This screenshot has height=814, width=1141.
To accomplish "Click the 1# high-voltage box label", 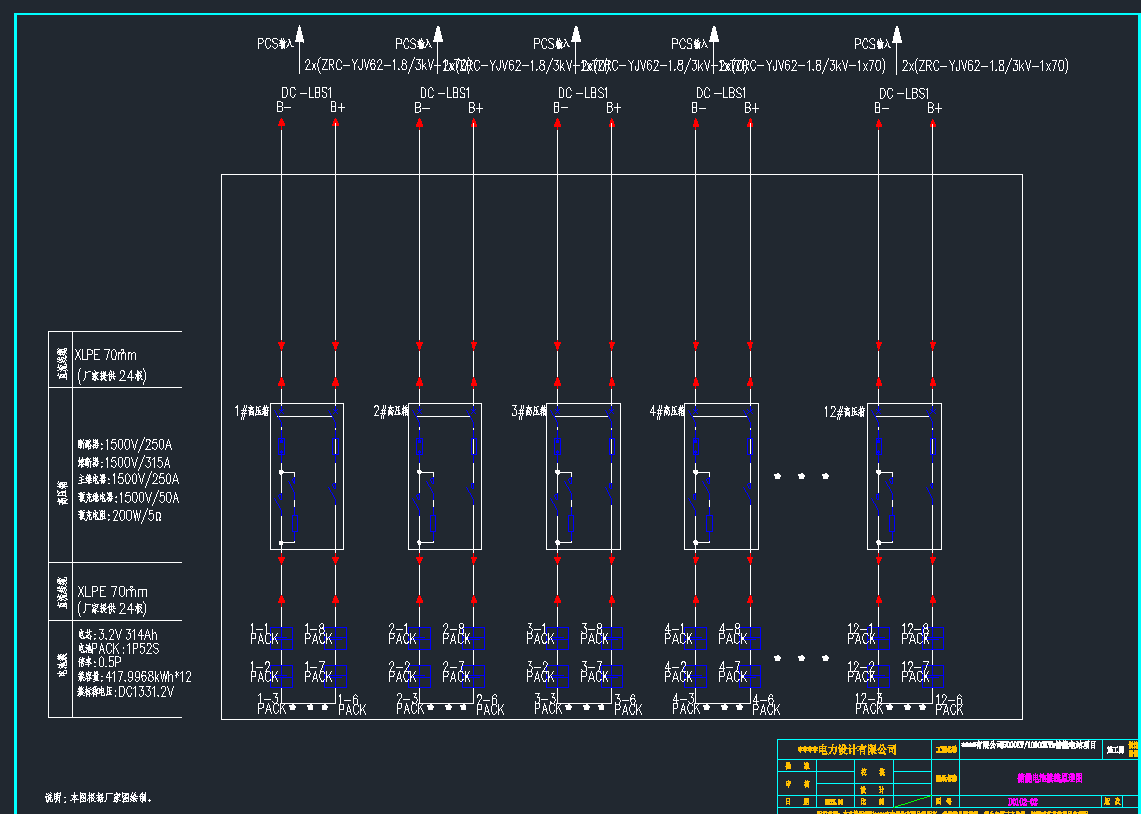I will pyautogui.click(x=252, y=411).
